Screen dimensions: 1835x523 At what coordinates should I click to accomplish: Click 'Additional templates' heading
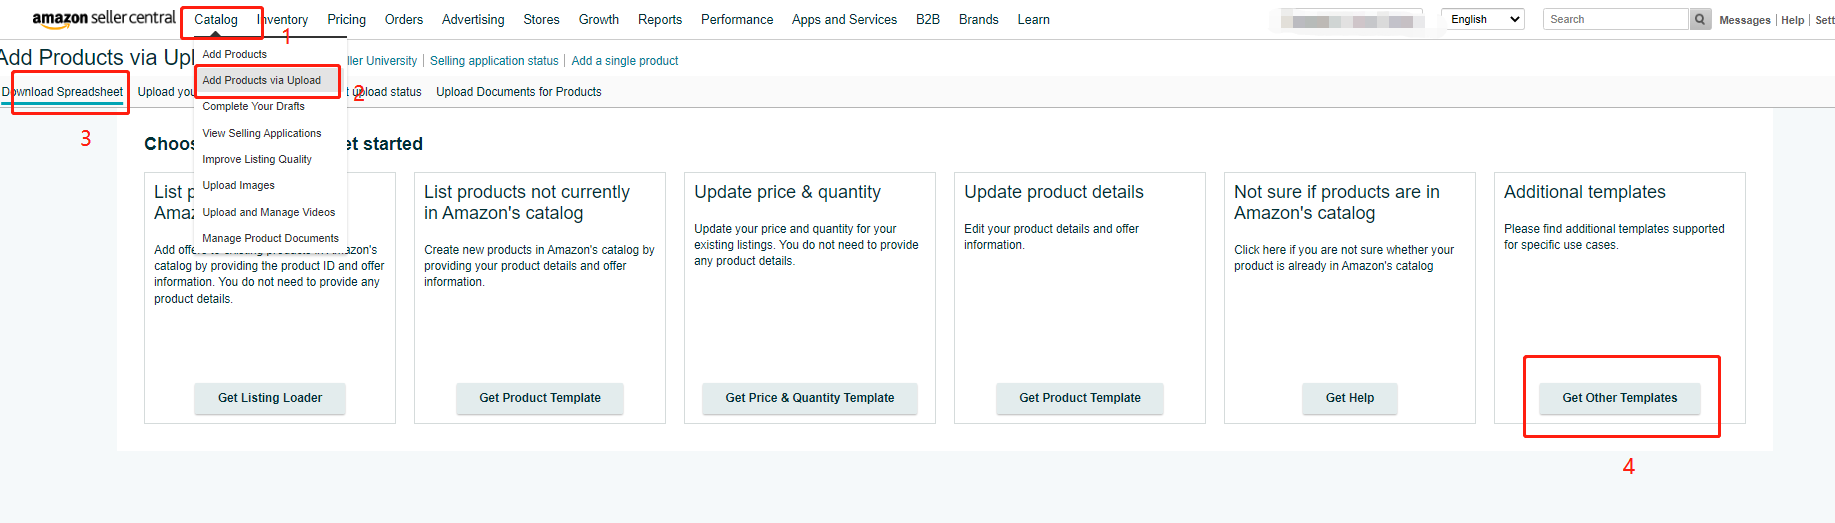1585,192
